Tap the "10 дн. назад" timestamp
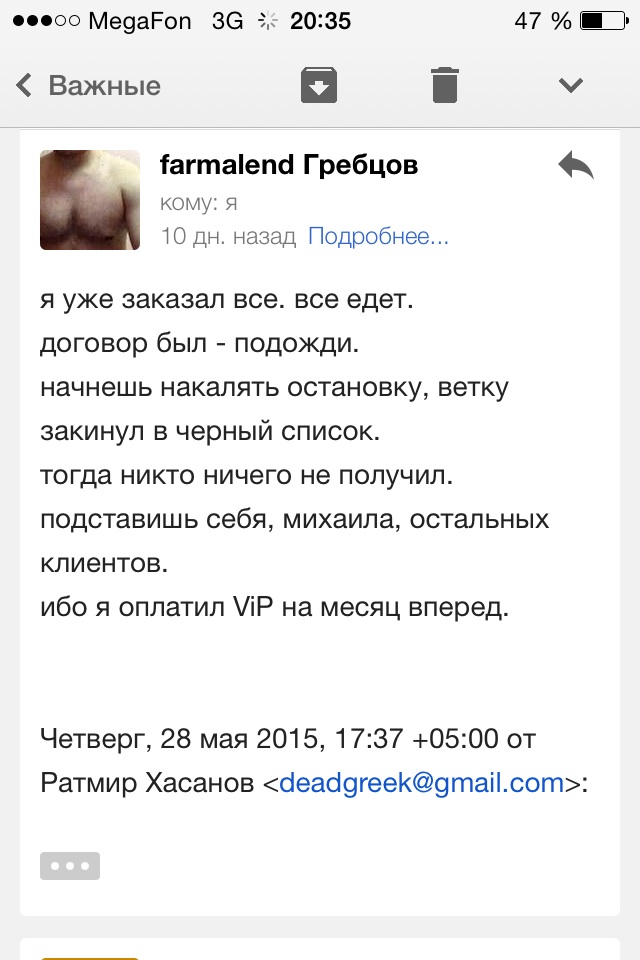The width and height of the screenshot is (640, 960). [228, 237]
